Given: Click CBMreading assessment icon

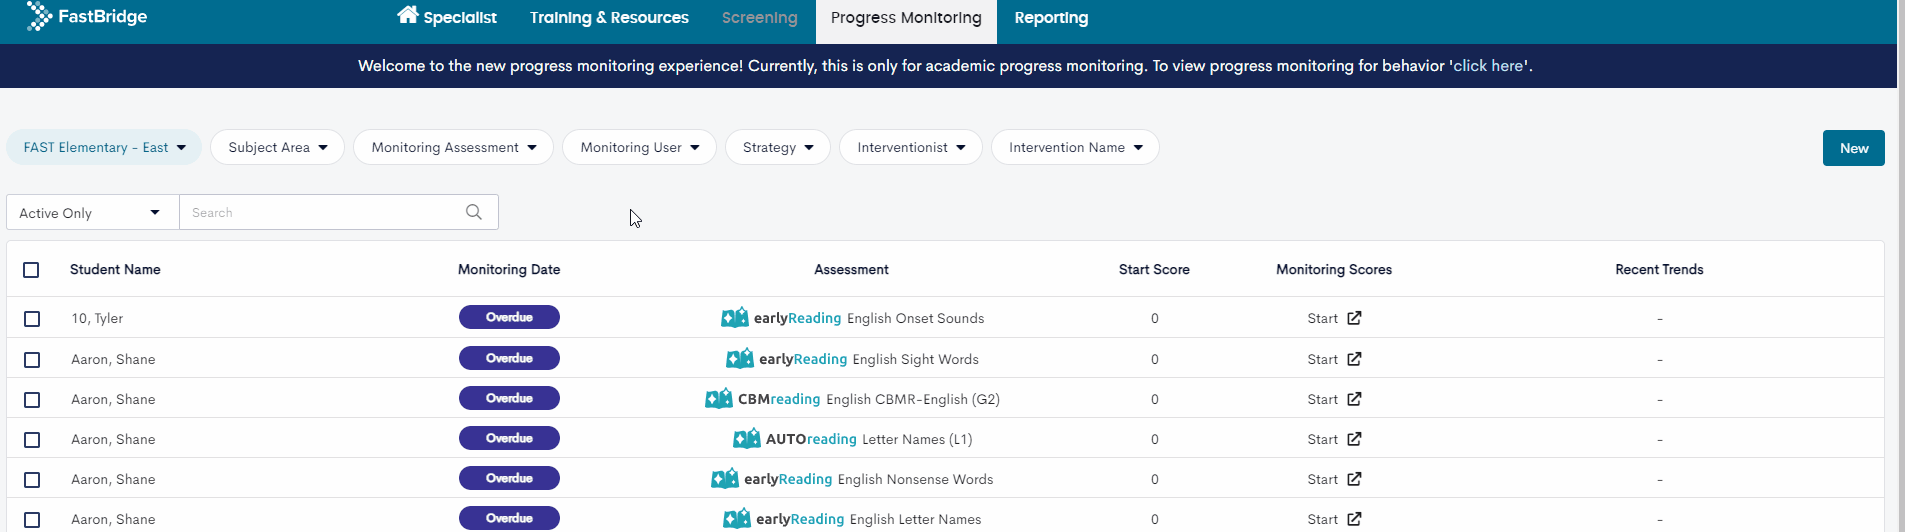Looking at the screenshot, I should [719, 399].
